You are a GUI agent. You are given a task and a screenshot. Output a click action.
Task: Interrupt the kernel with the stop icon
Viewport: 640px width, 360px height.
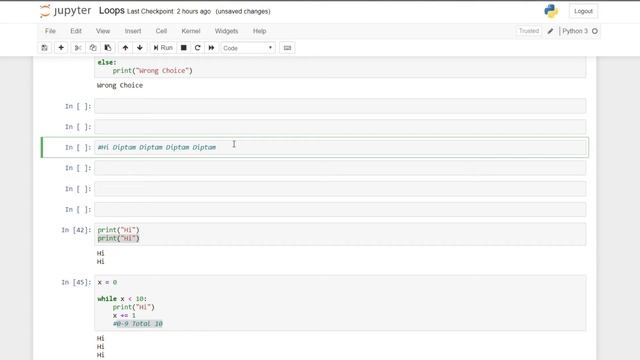(184, 48)
